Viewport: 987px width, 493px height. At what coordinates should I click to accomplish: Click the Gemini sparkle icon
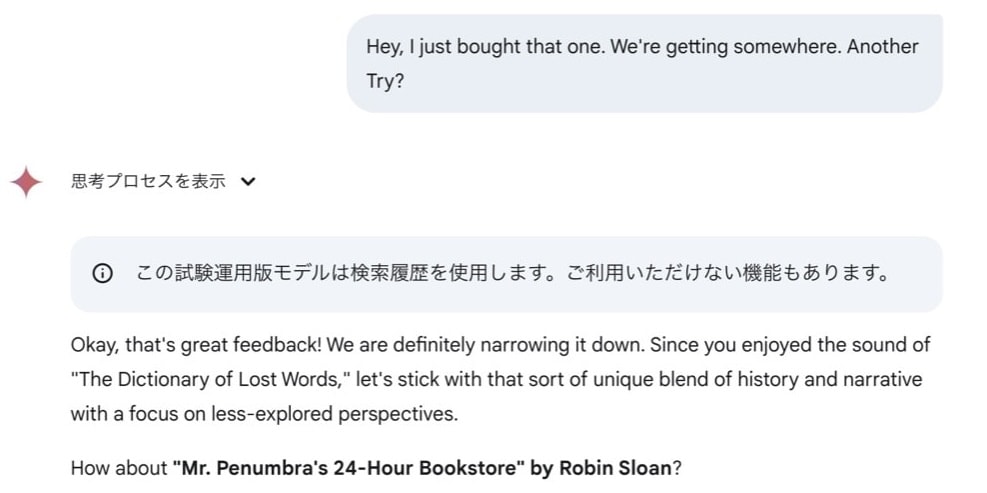click(26, 182)
